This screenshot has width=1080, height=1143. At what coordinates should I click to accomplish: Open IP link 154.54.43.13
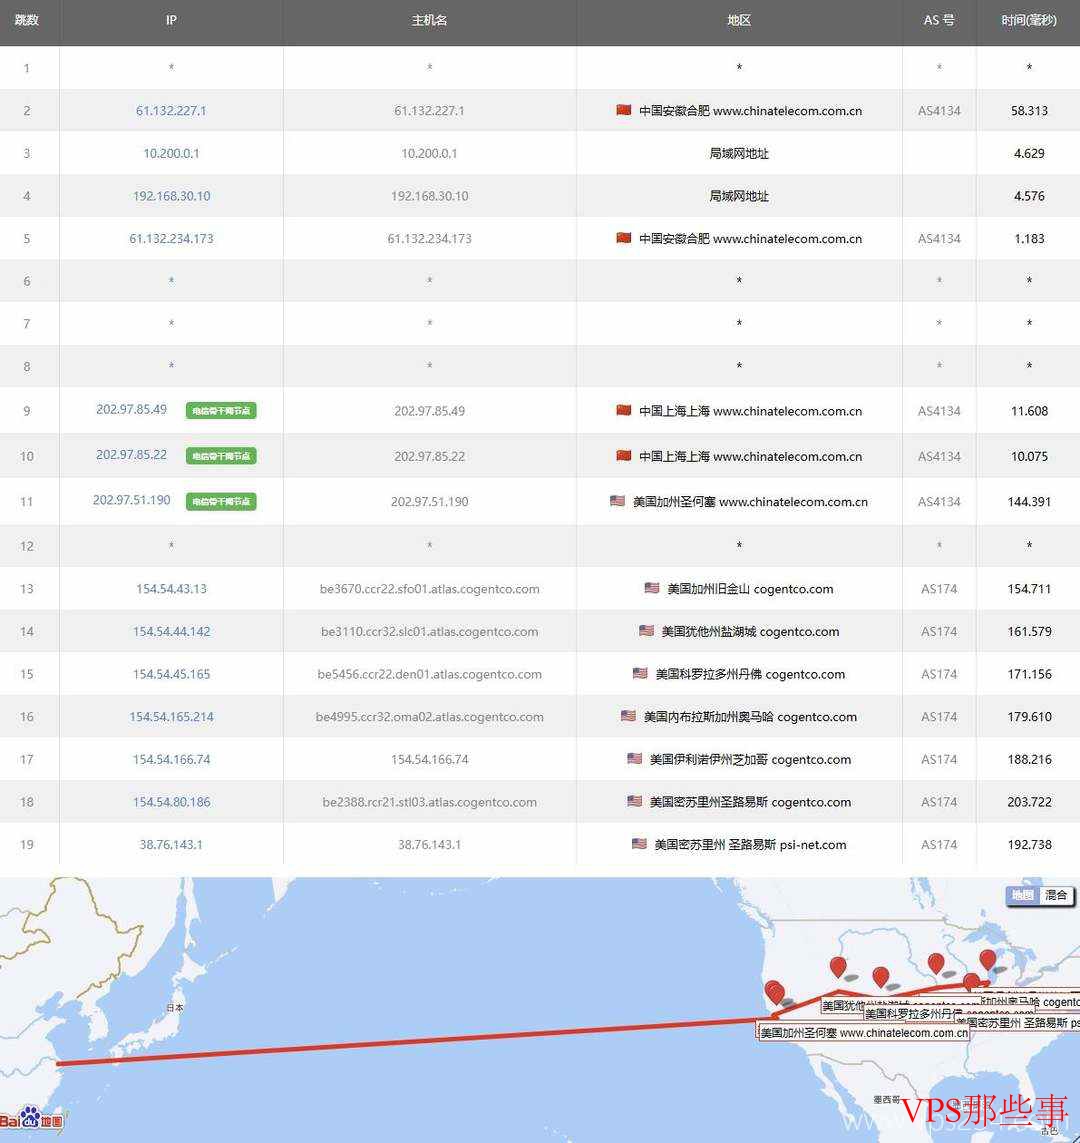click(x=171, y=589)
